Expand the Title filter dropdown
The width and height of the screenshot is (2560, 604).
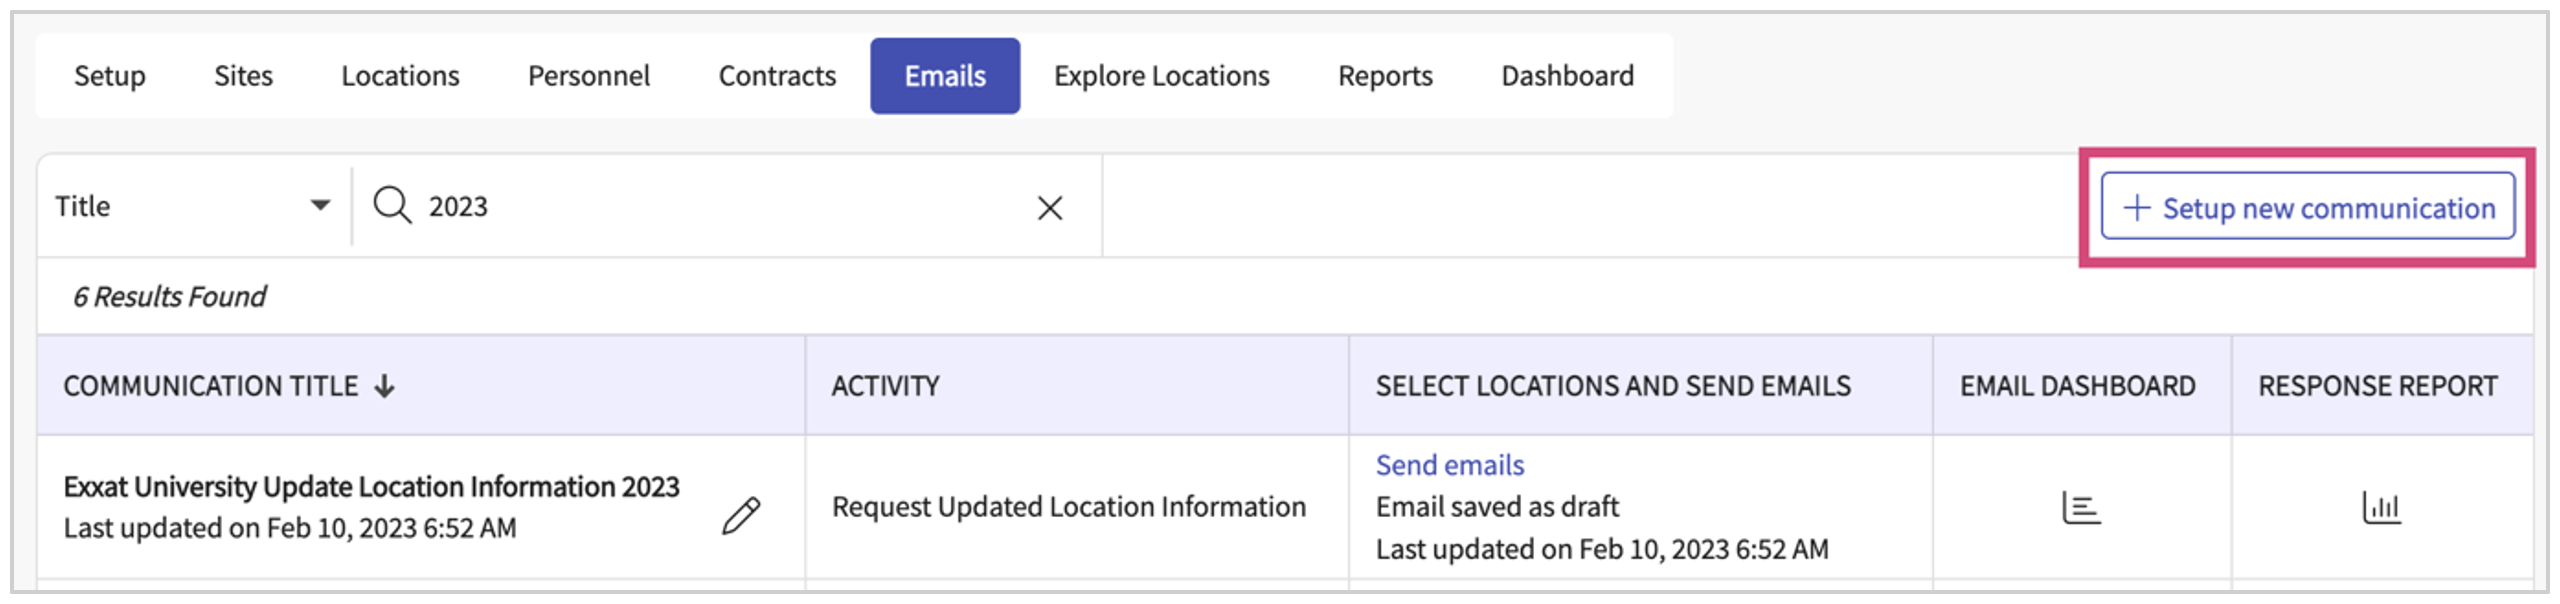(319, 206)
